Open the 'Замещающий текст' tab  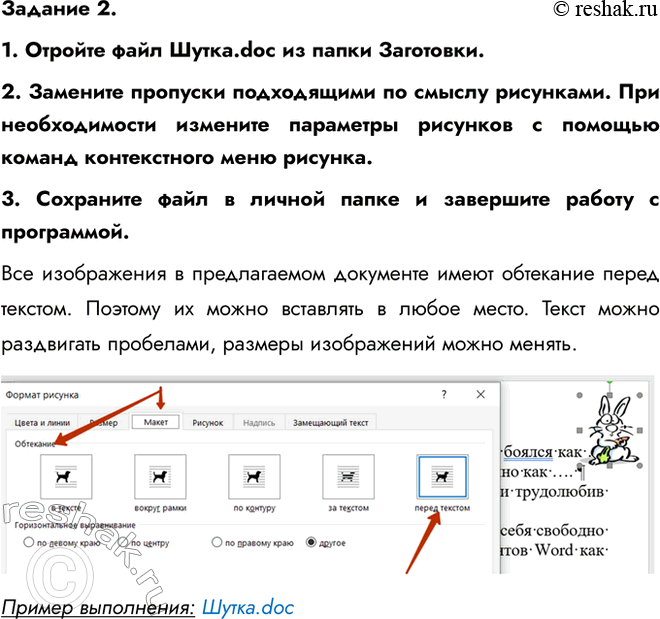(x=330, y=423)
